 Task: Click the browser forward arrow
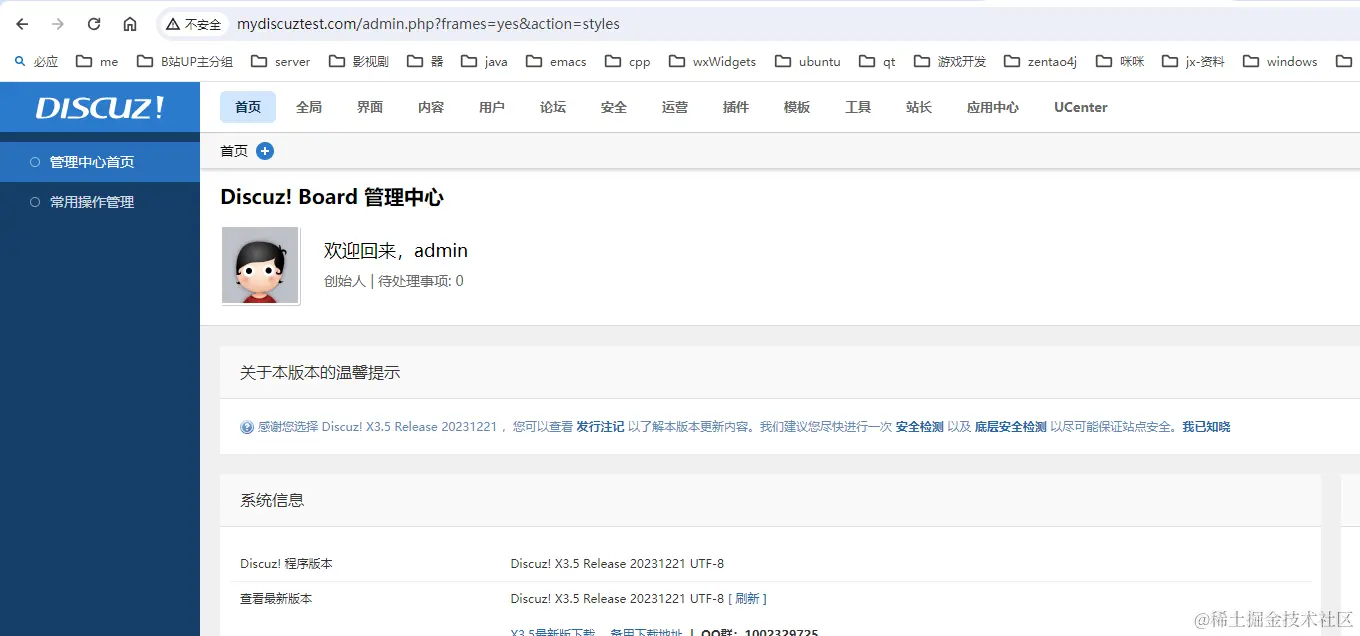click(x=58, y=24)
